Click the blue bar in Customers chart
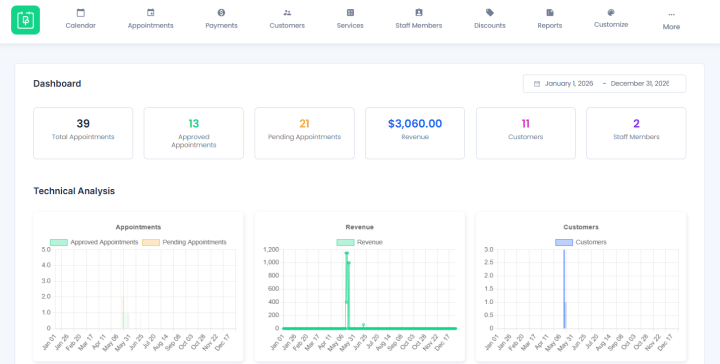The image size is (720, 364). click(x=564, y=289)
